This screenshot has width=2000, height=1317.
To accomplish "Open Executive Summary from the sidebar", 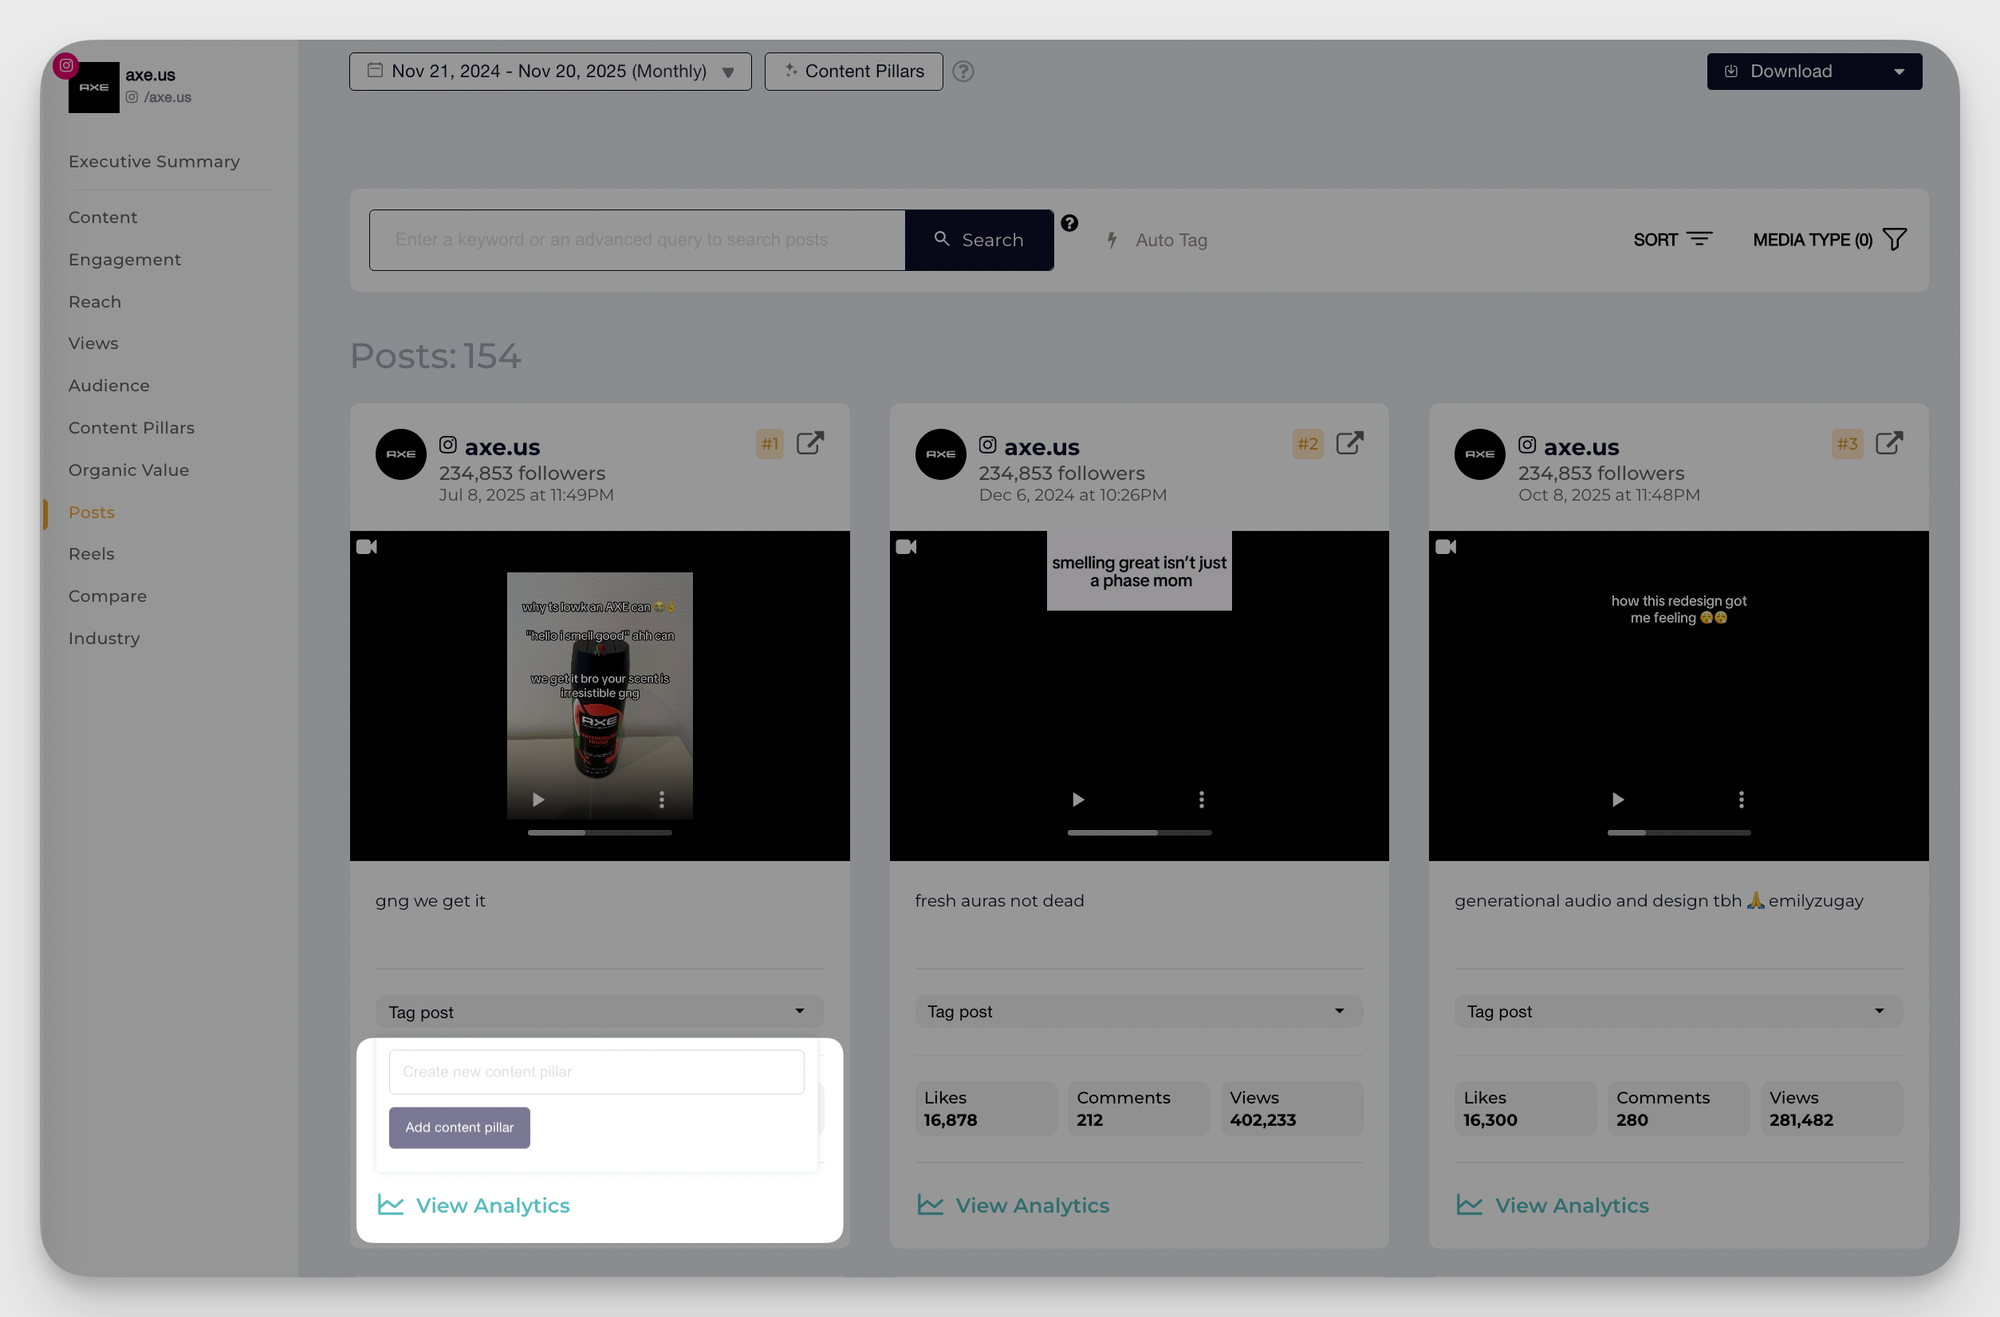I will (x=154, y=161).
